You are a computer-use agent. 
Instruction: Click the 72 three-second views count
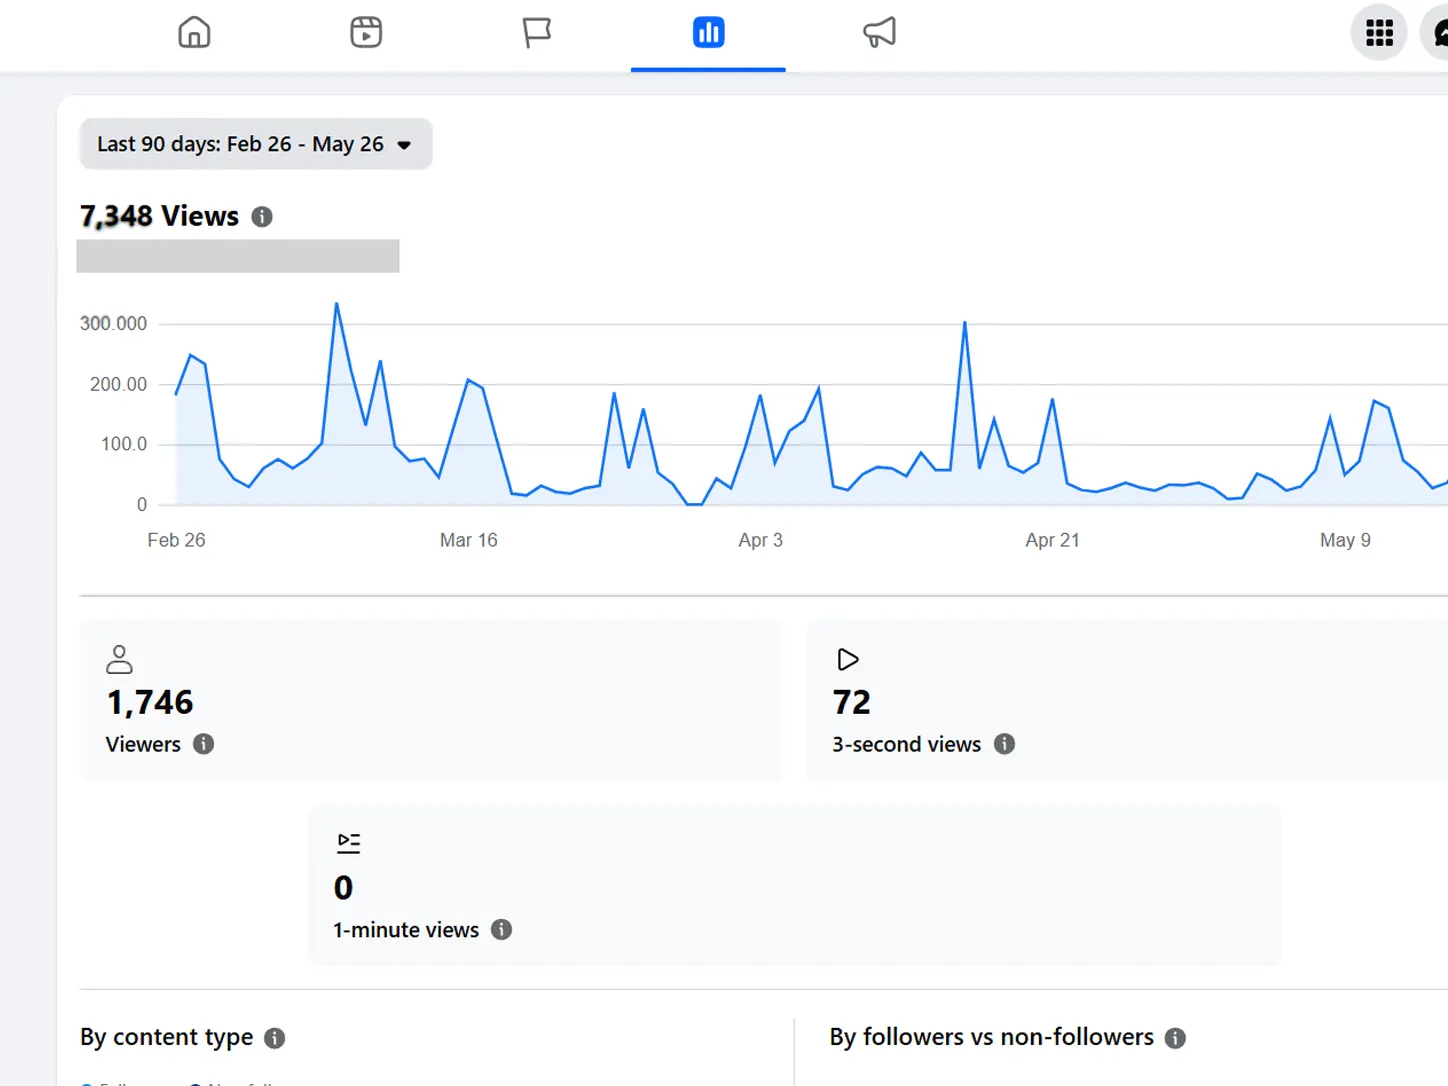pos(851,702)
